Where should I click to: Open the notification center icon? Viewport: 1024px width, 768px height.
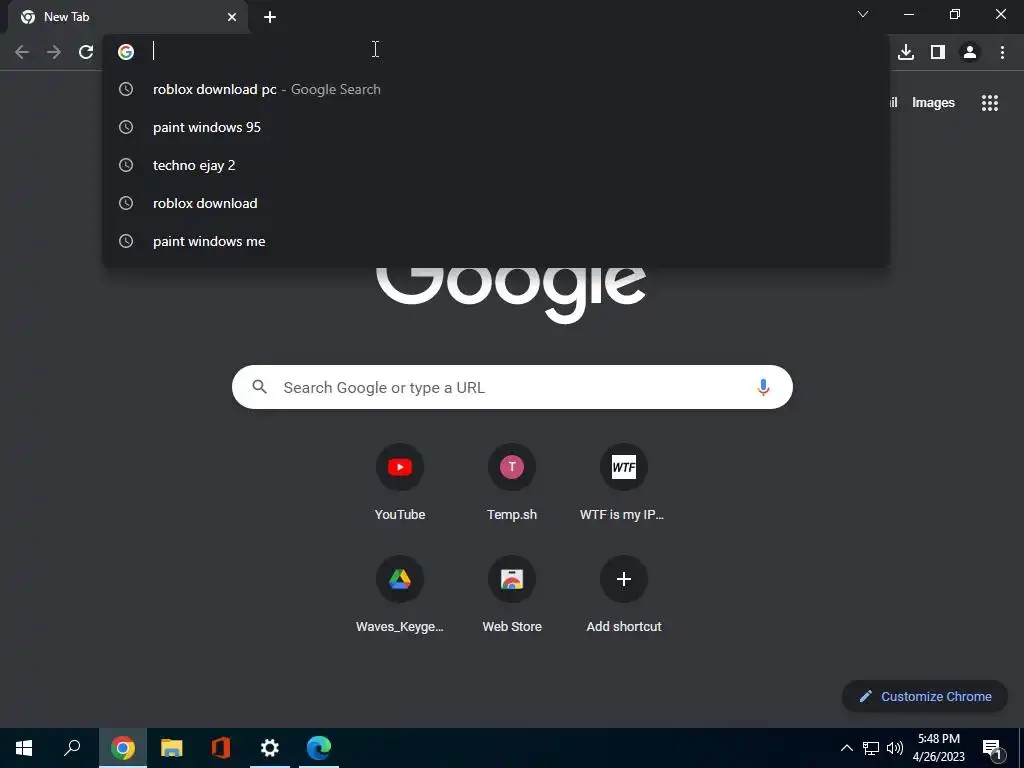coord(993,749)
